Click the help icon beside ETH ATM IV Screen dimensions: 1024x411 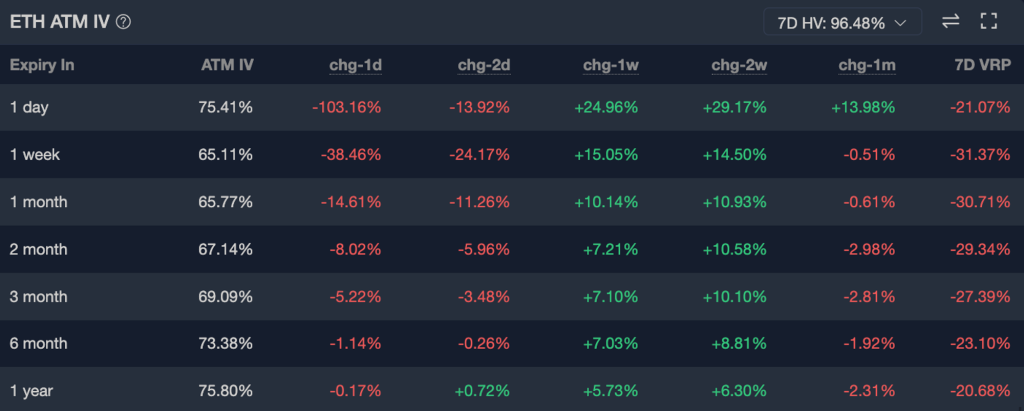point(124,21)
